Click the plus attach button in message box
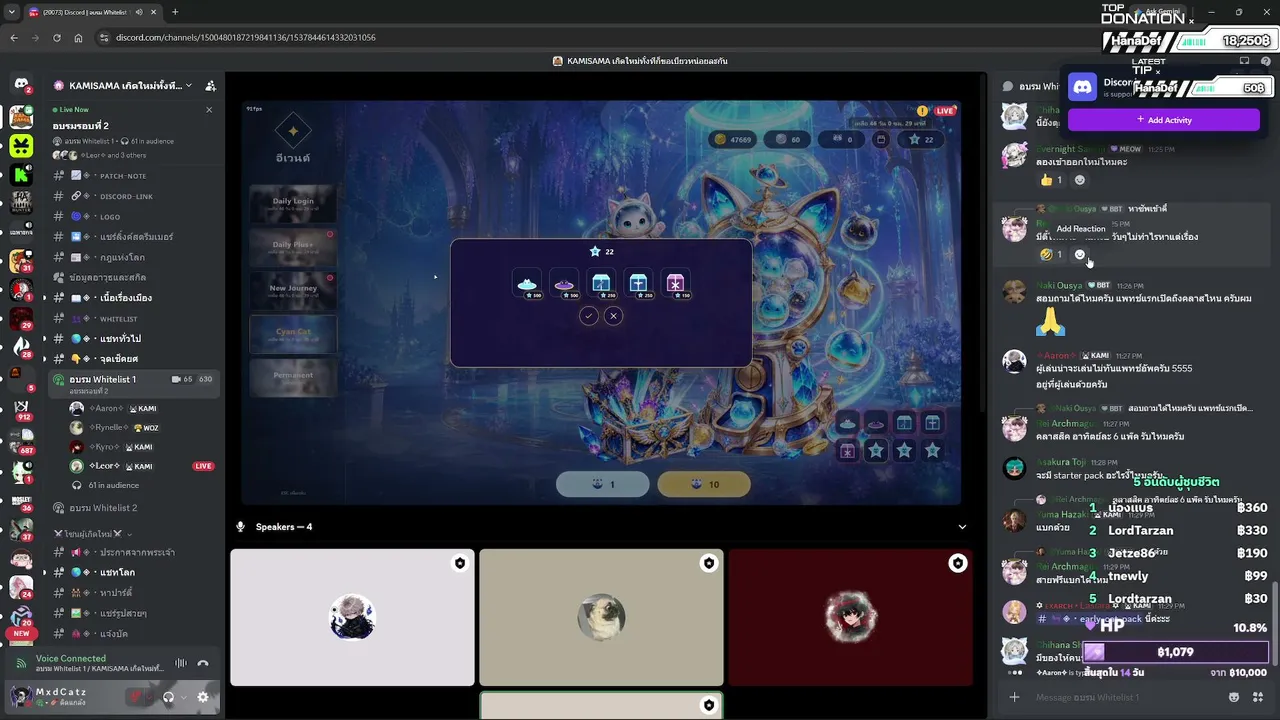The height and width of the screenshot is (720, 1280). pyautogui.click(x=1014, y=697)
